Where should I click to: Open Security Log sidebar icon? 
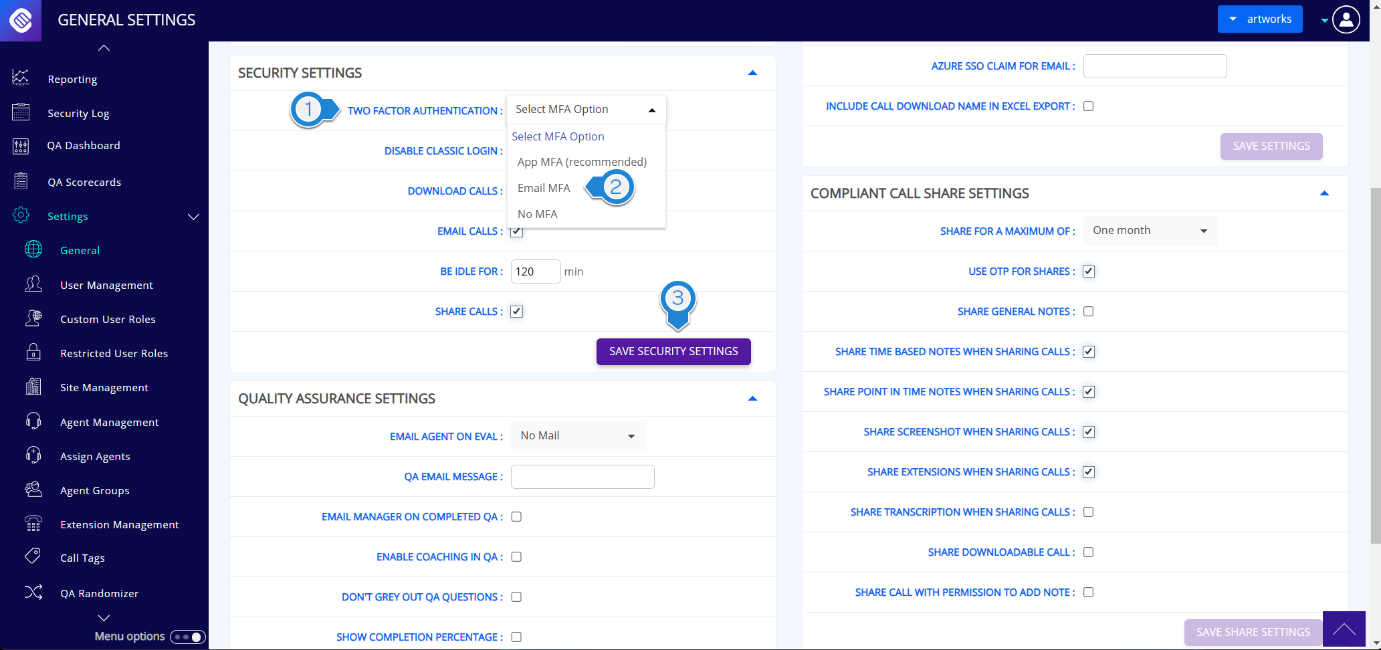click(20, 113)
